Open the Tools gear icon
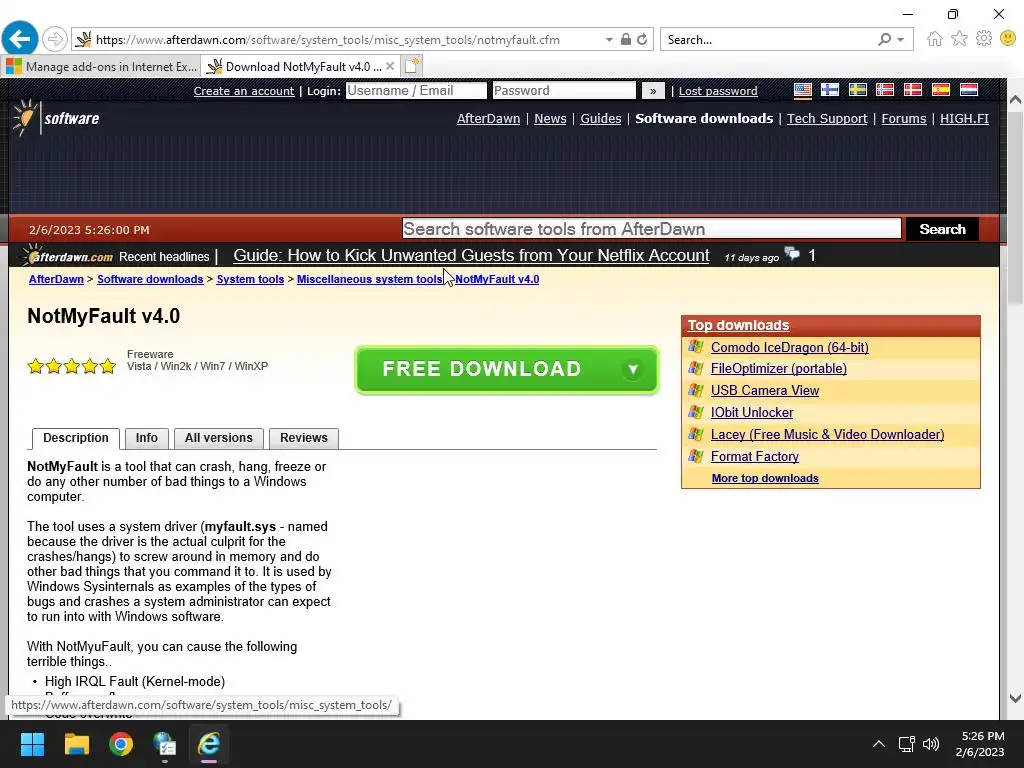Image resolution: width=1024 pixels, height=768 pixels. pos(984,39)
